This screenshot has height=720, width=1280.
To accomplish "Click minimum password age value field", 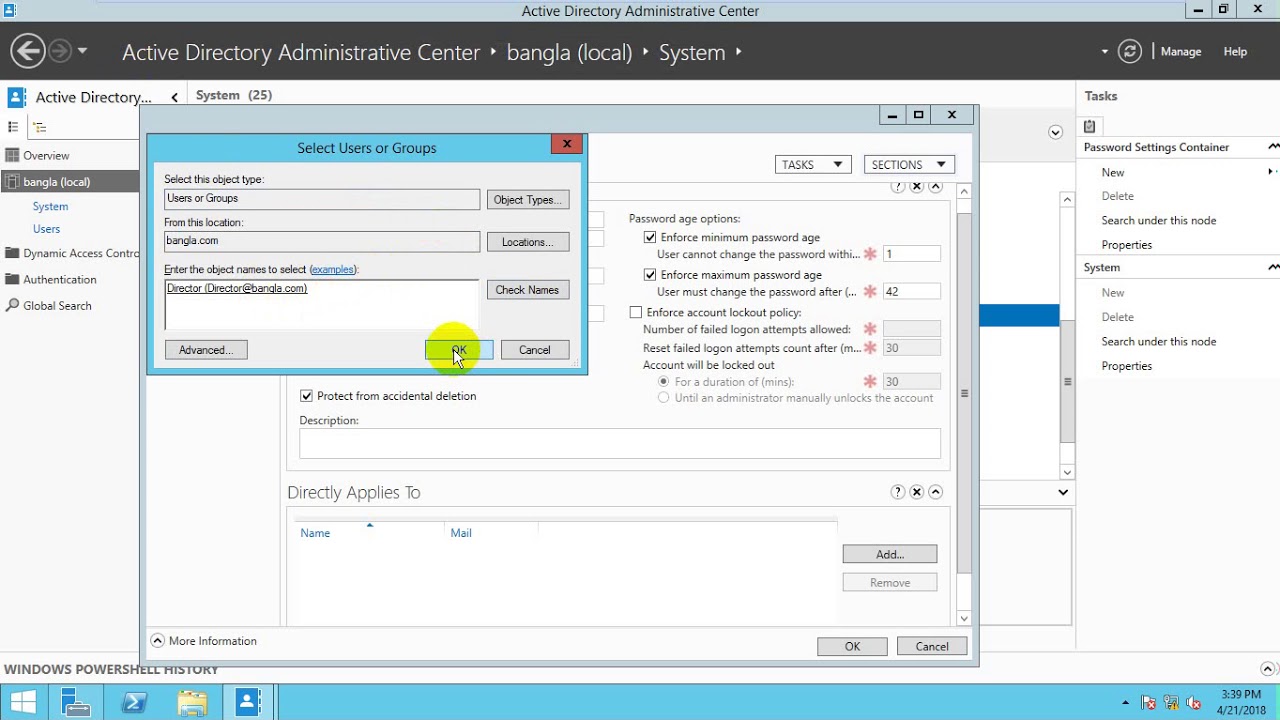I will coord(911,254).
